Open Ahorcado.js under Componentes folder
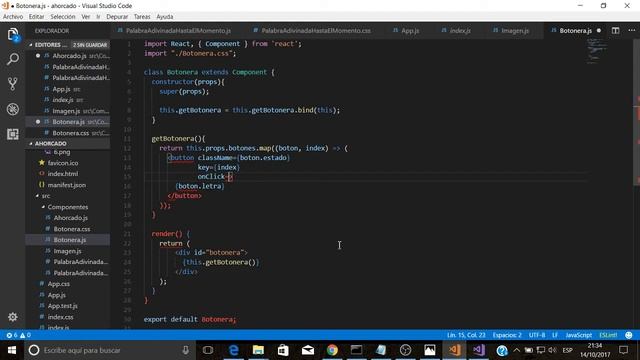 [x=70, y=218]
